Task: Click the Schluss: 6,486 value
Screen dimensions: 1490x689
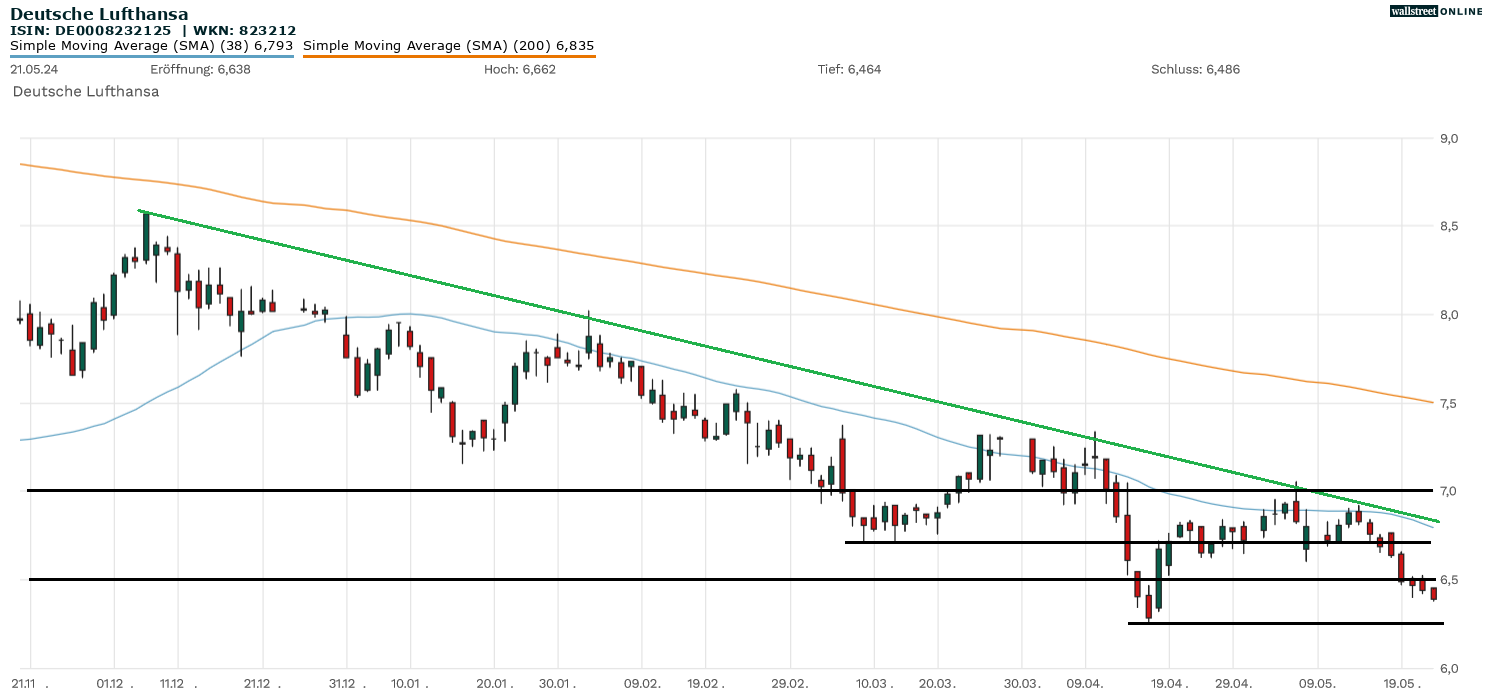Action: click(1195, 69)
